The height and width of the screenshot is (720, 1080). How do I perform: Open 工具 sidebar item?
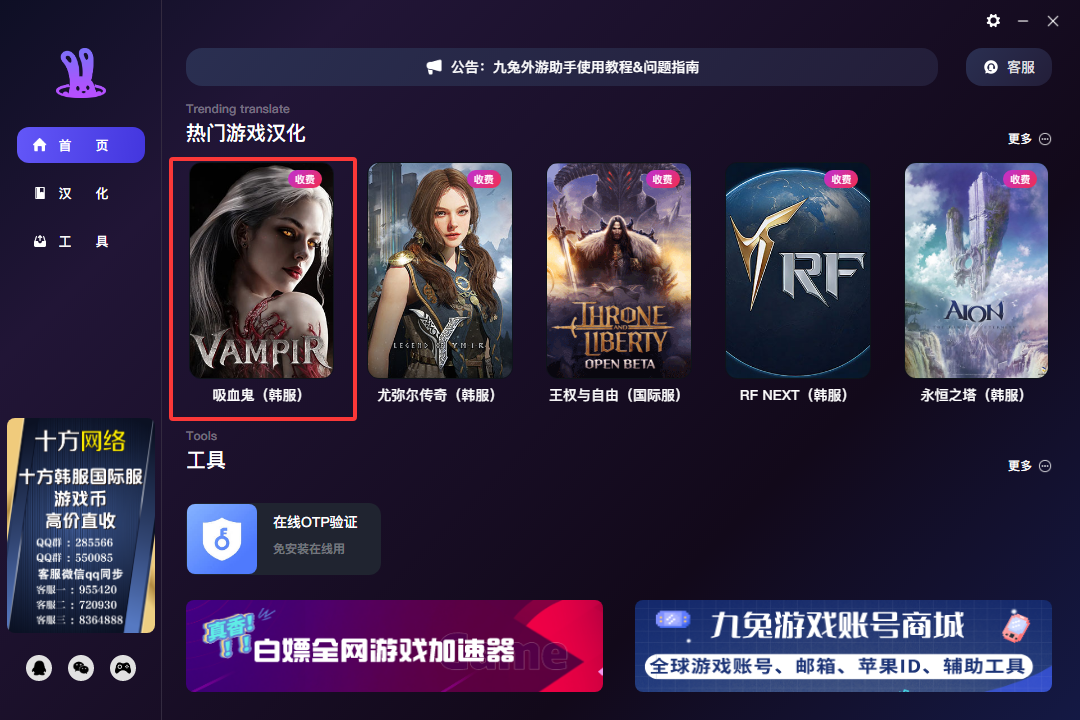(x=81, y=241)
